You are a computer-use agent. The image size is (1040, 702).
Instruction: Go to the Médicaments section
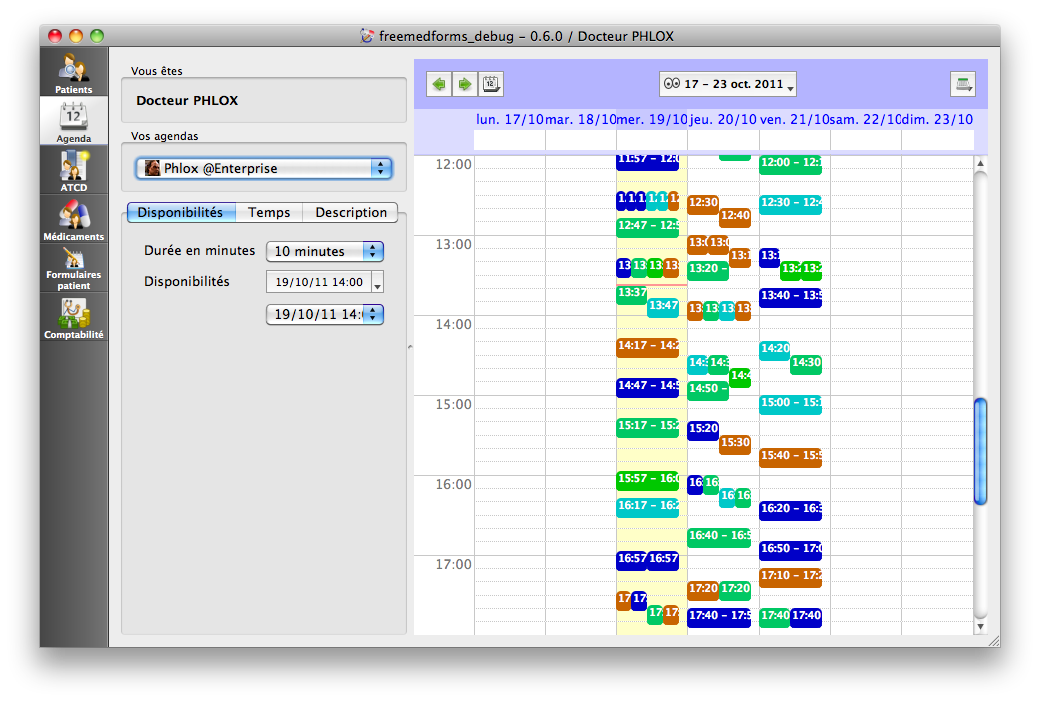point(74,220)
